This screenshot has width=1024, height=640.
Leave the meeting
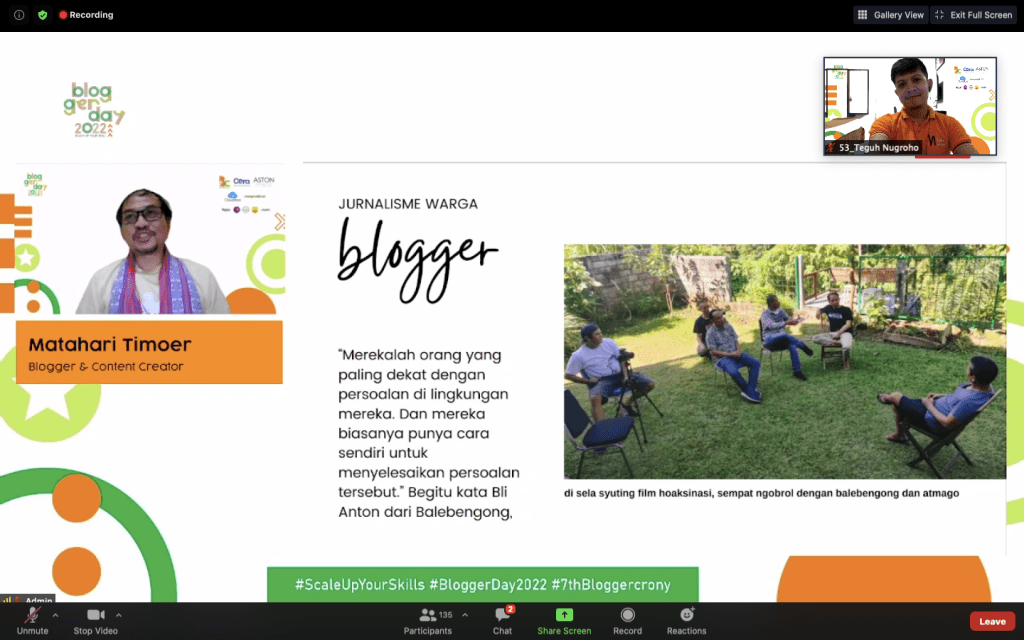coord(992,621)
